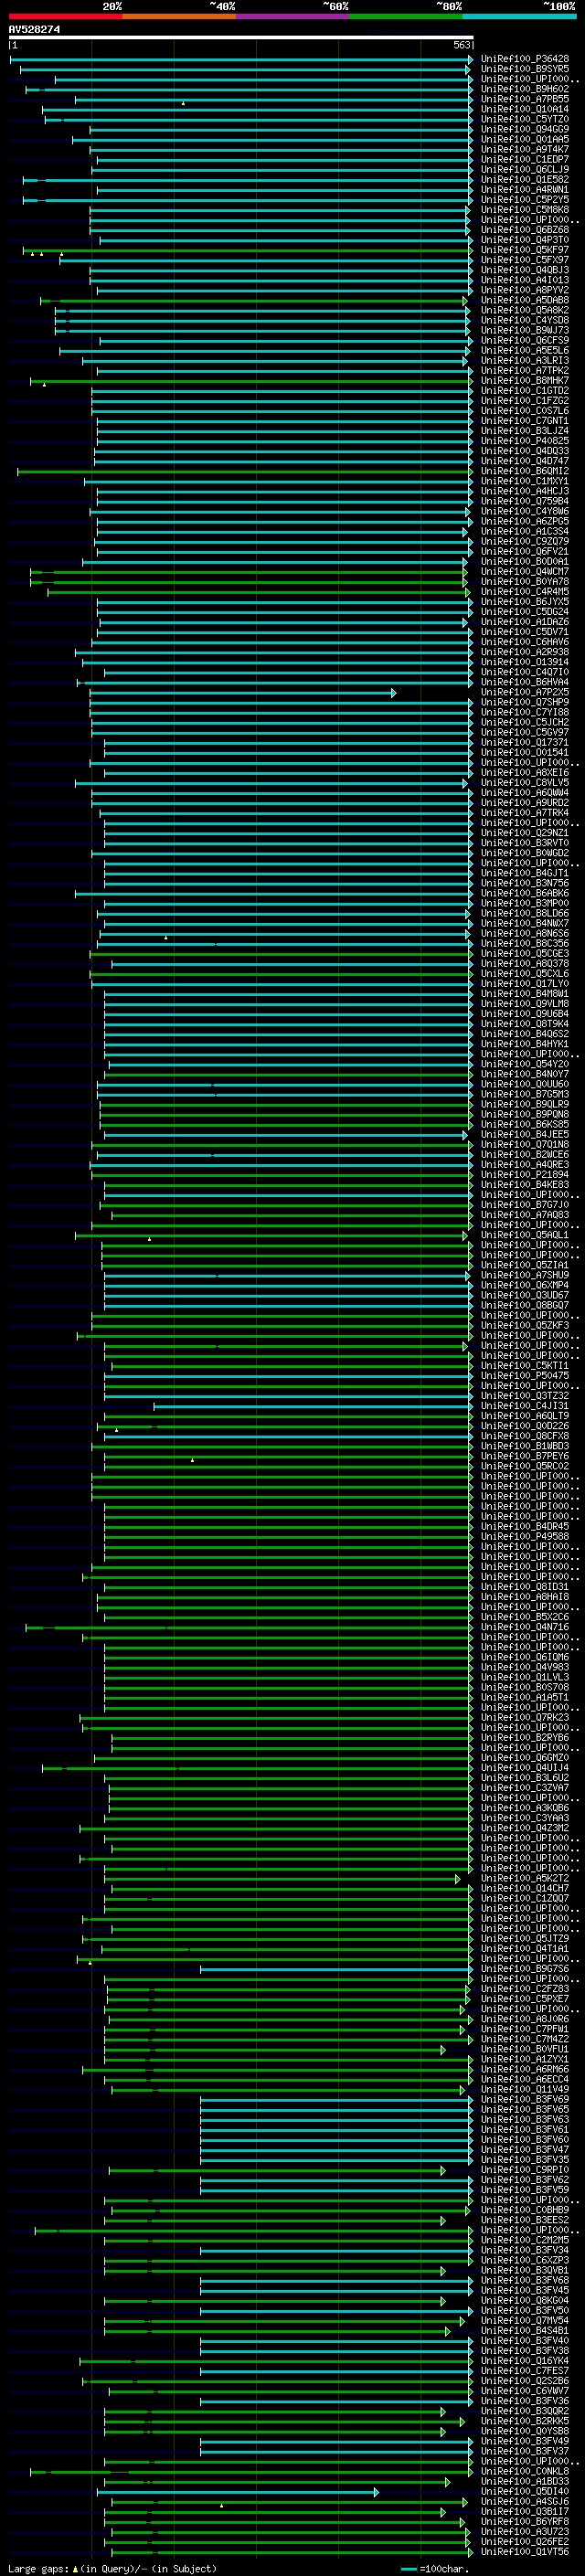Click hit label UniRef100_B3FV69
The height and width of the screenshot is (2576, 585).
(525, 2100)
